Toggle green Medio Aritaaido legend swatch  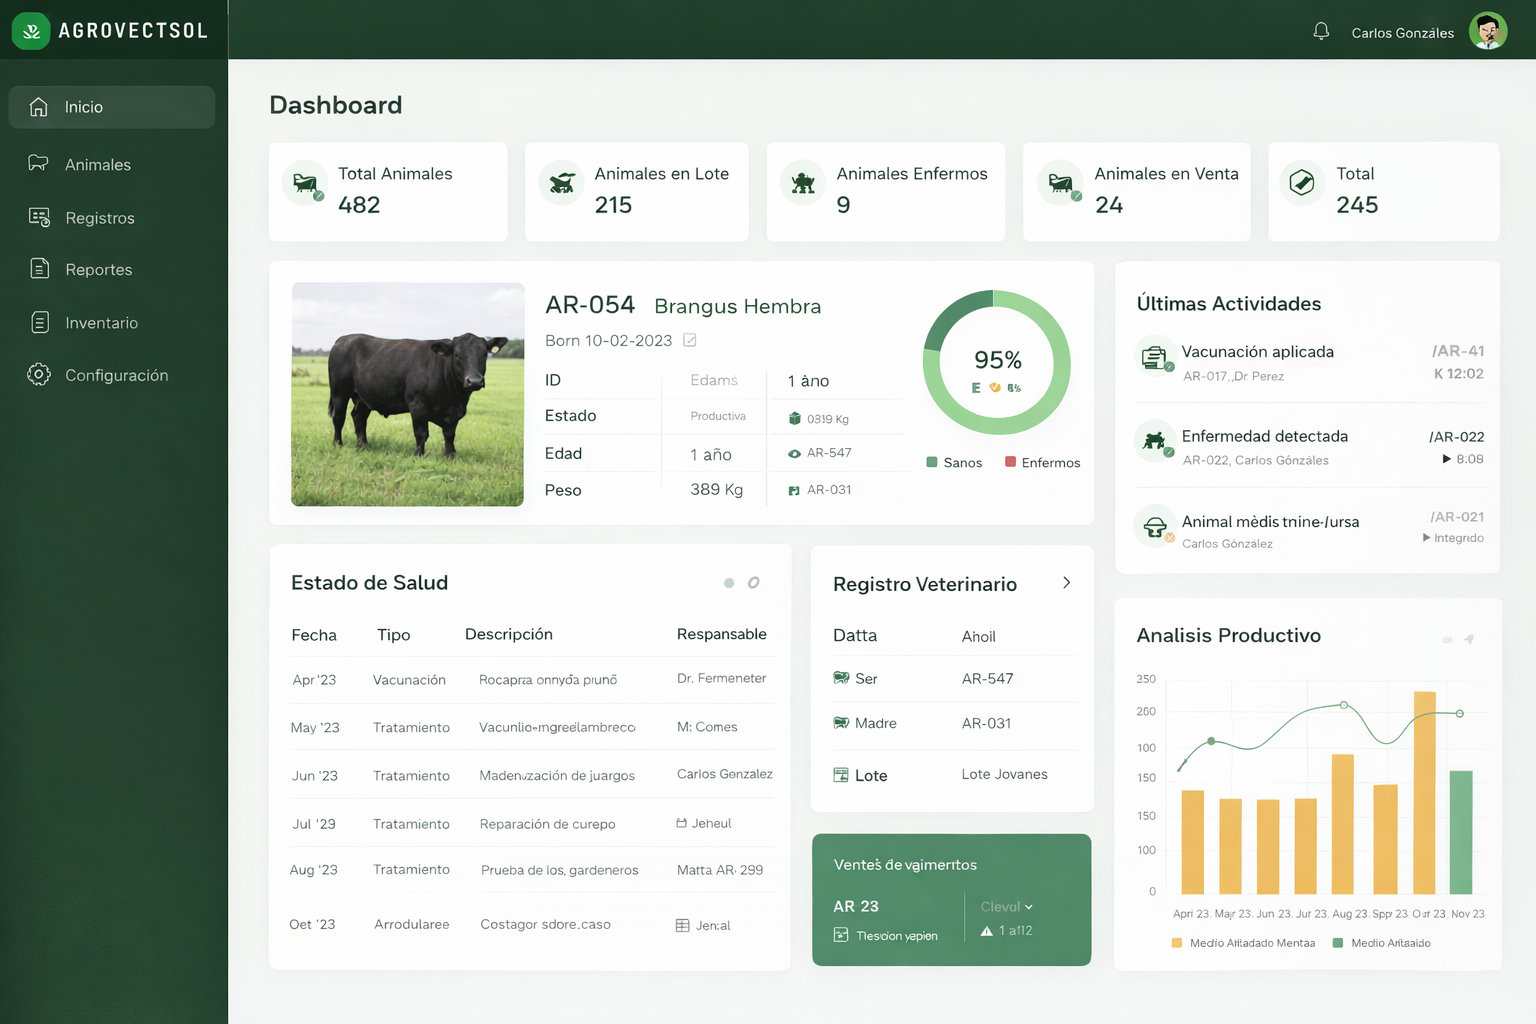point(1338,943)
